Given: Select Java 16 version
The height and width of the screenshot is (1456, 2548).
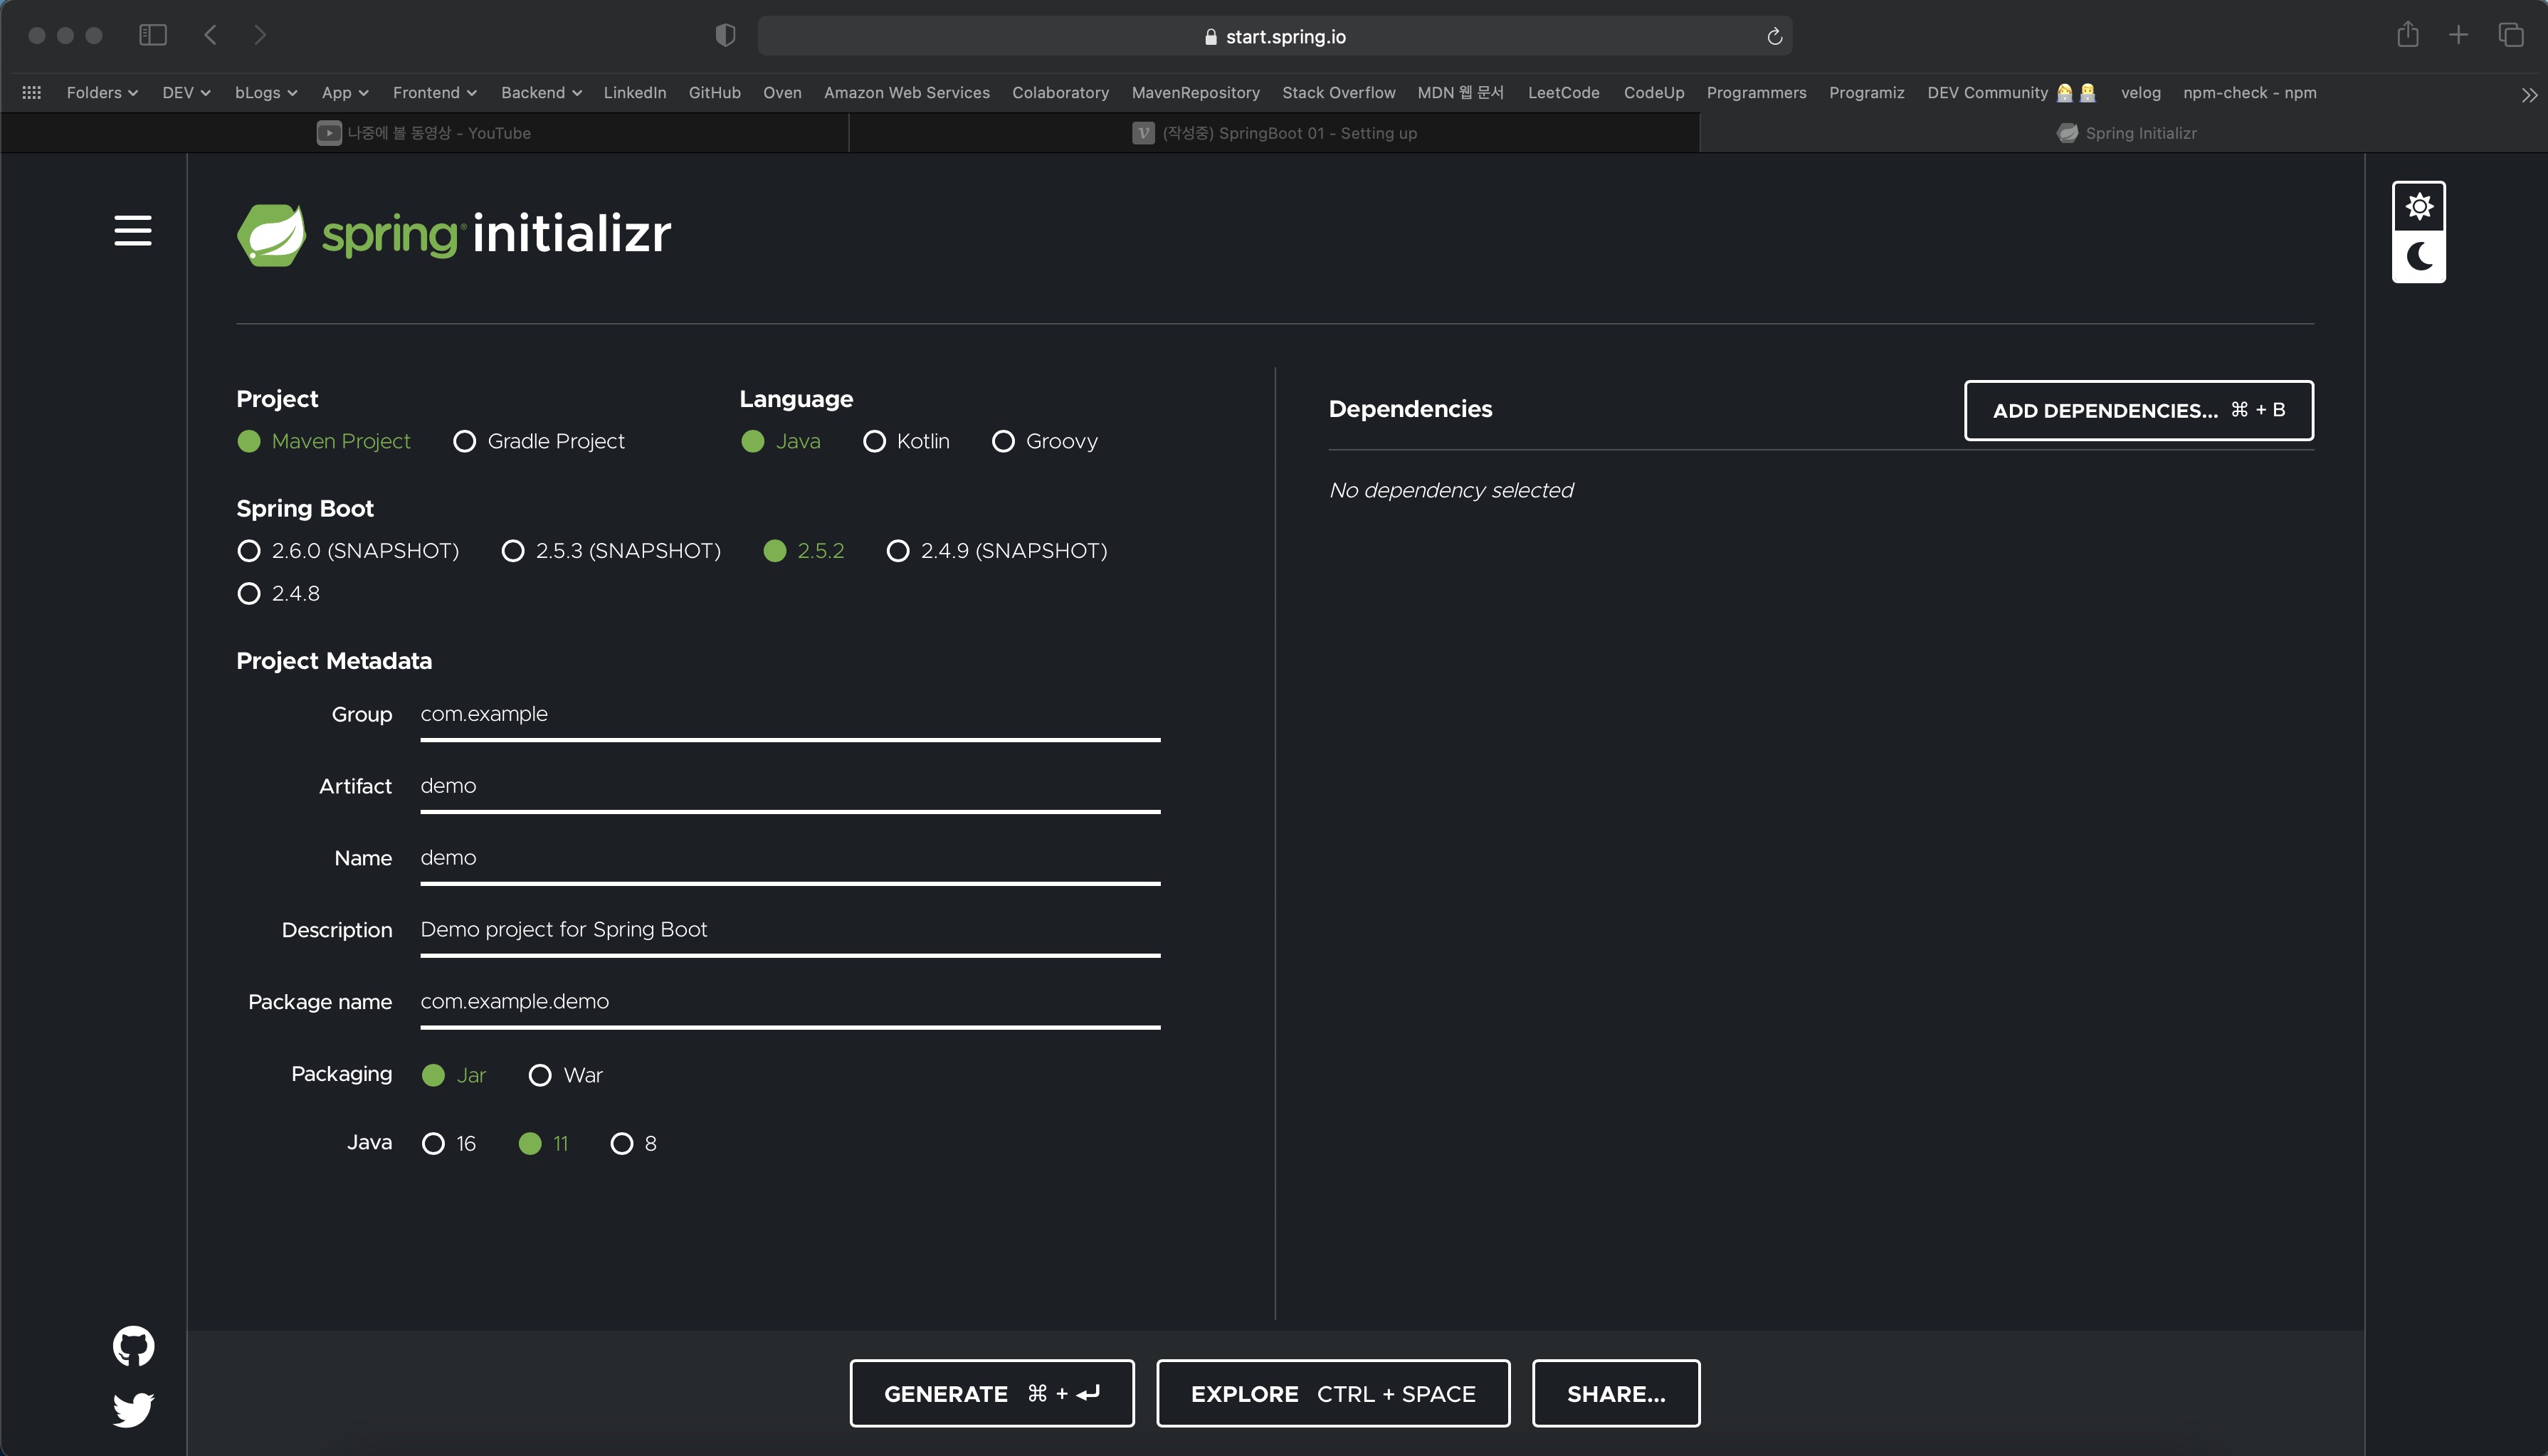Looking at the screenshot, I should coord(449,1144).
